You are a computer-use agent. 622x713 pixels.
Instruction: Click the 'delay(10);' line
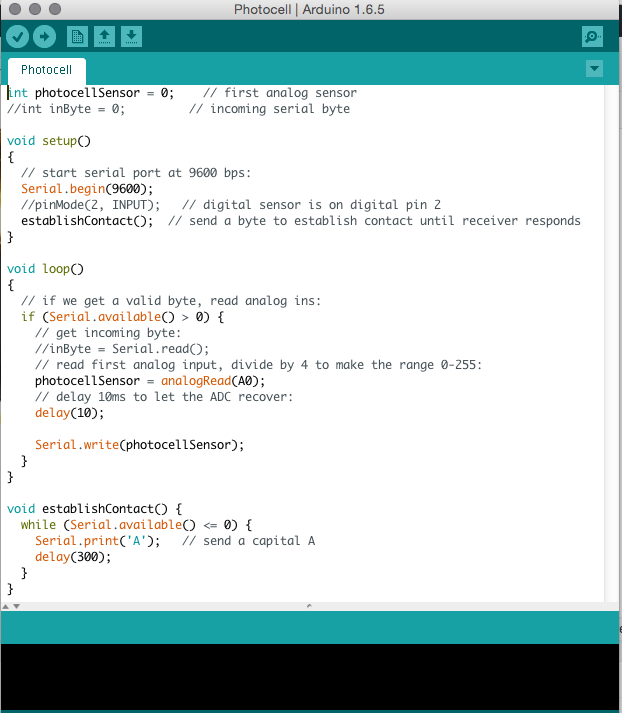click(x=70, y=413)
